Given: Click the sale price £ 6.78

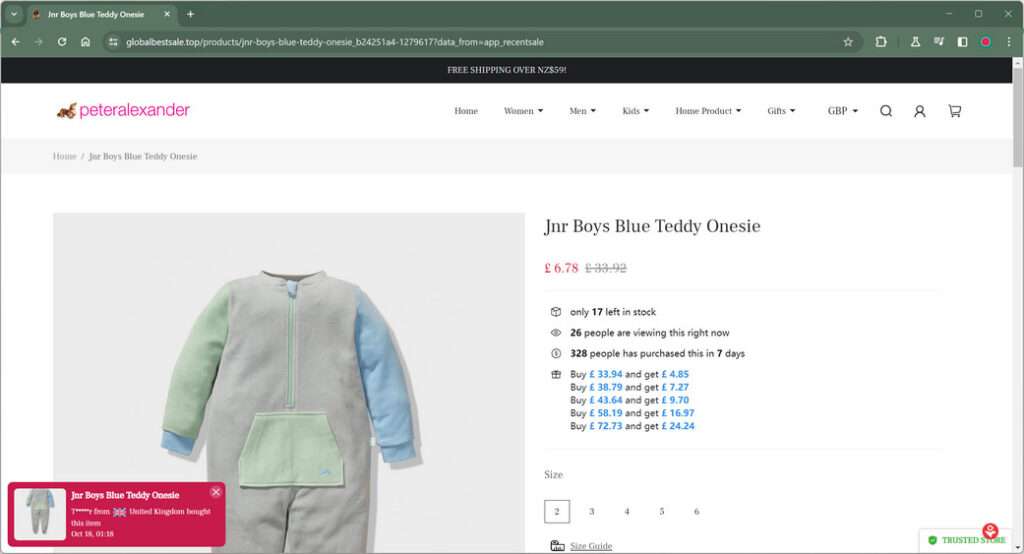Looking at the screenshot, I should (561, 268).
